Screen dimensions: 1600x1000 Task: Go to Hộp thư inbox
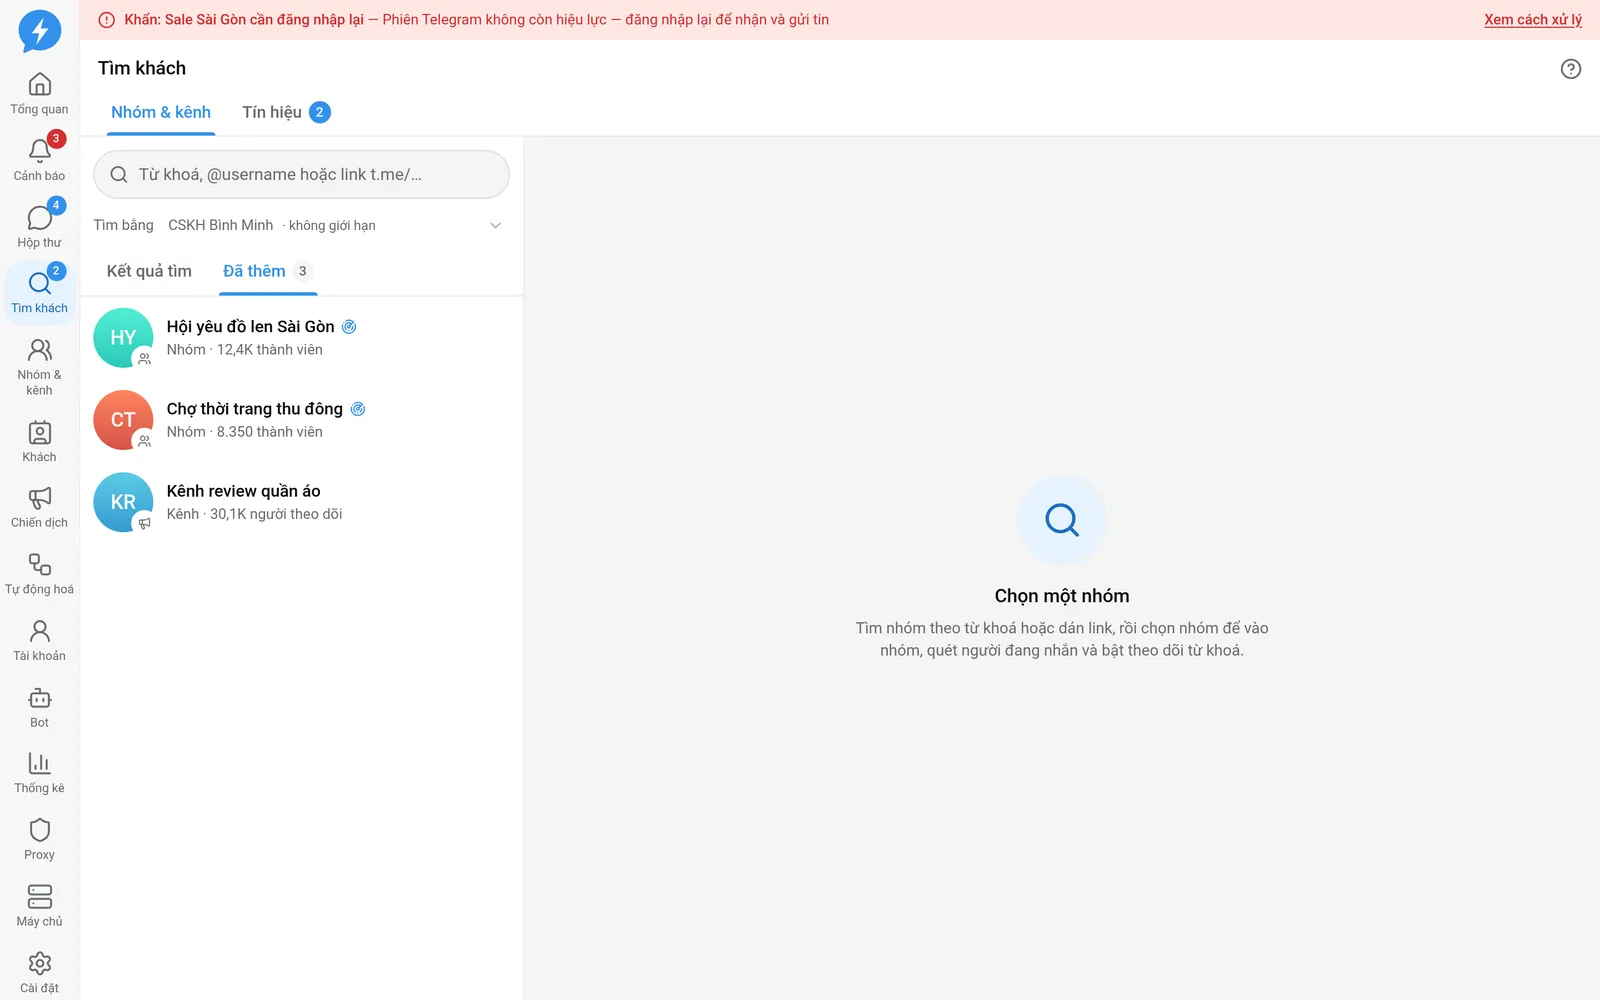pos(40,227)
